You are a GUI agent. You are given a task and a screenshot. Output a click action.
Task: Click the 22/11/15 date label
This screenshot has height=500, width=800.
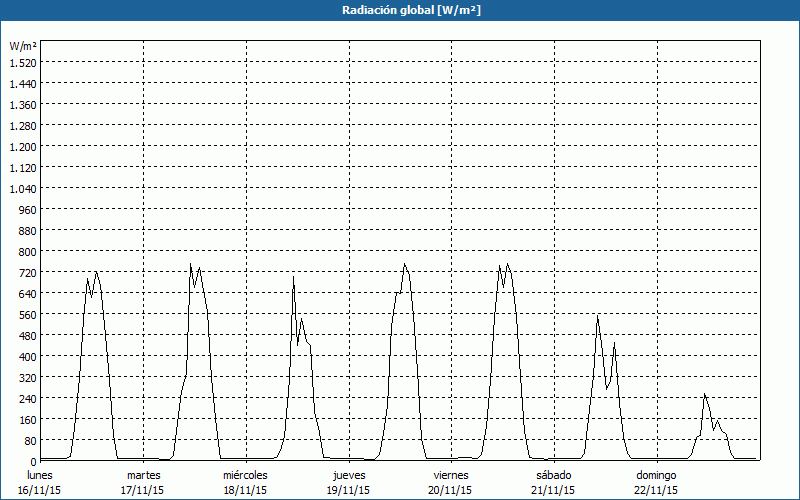tap(656, 490)
